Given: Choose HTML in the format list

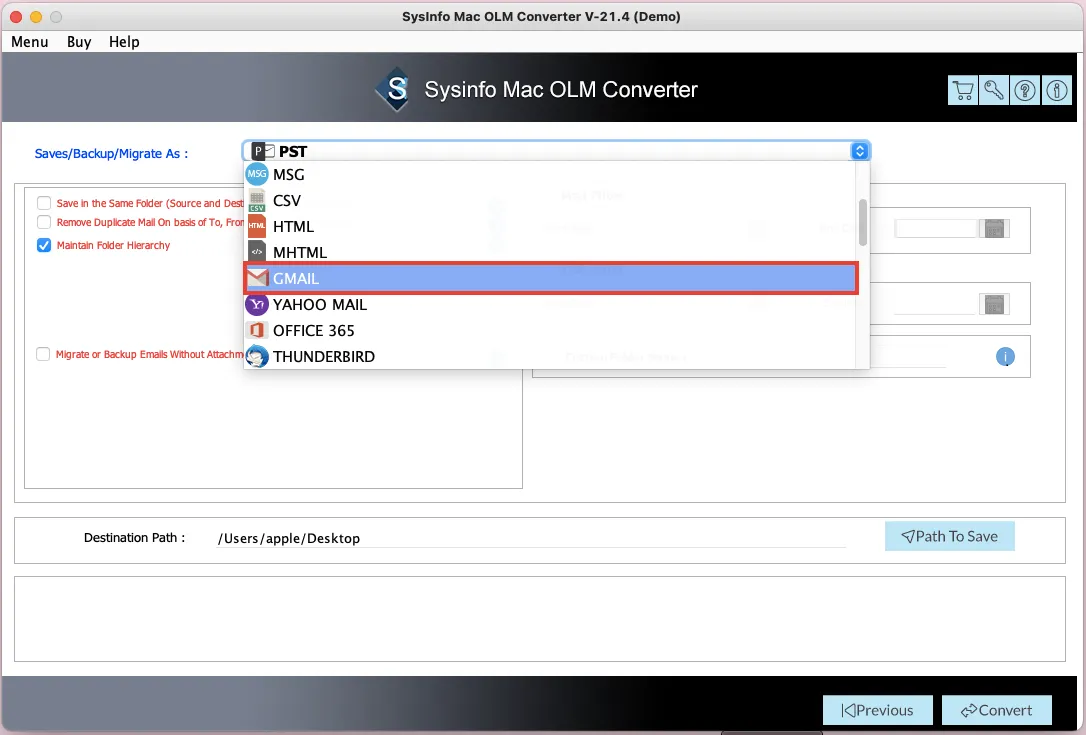Looking at the screenshot, I should click(551, 227).
